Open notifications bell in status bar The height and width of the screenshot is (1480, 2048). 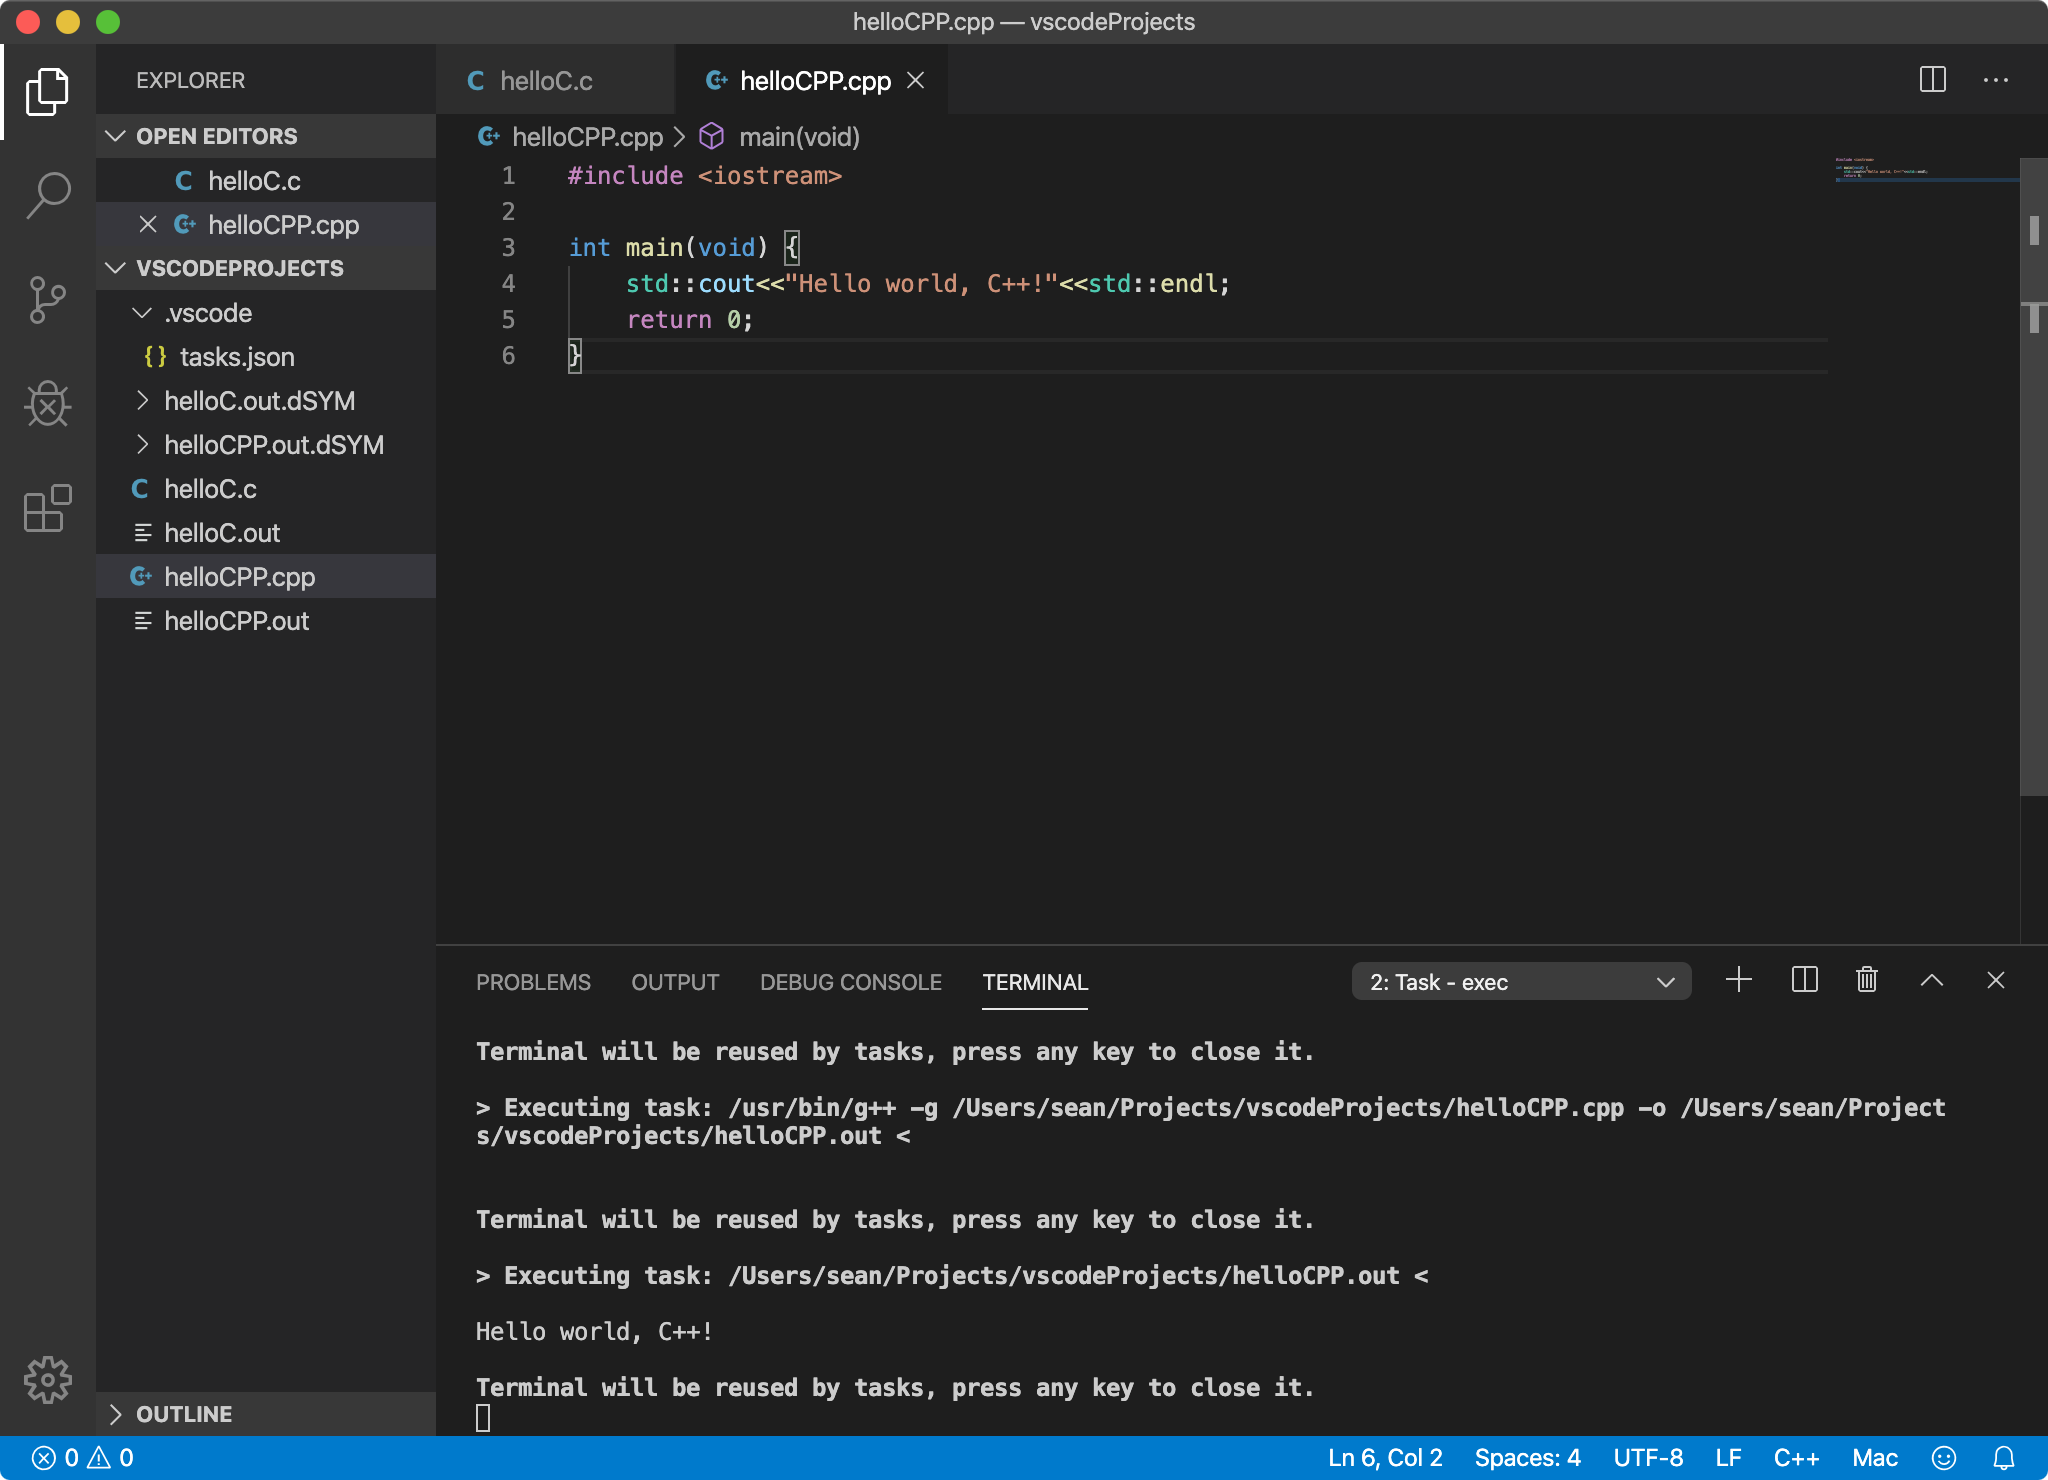click(2003, 1458)
